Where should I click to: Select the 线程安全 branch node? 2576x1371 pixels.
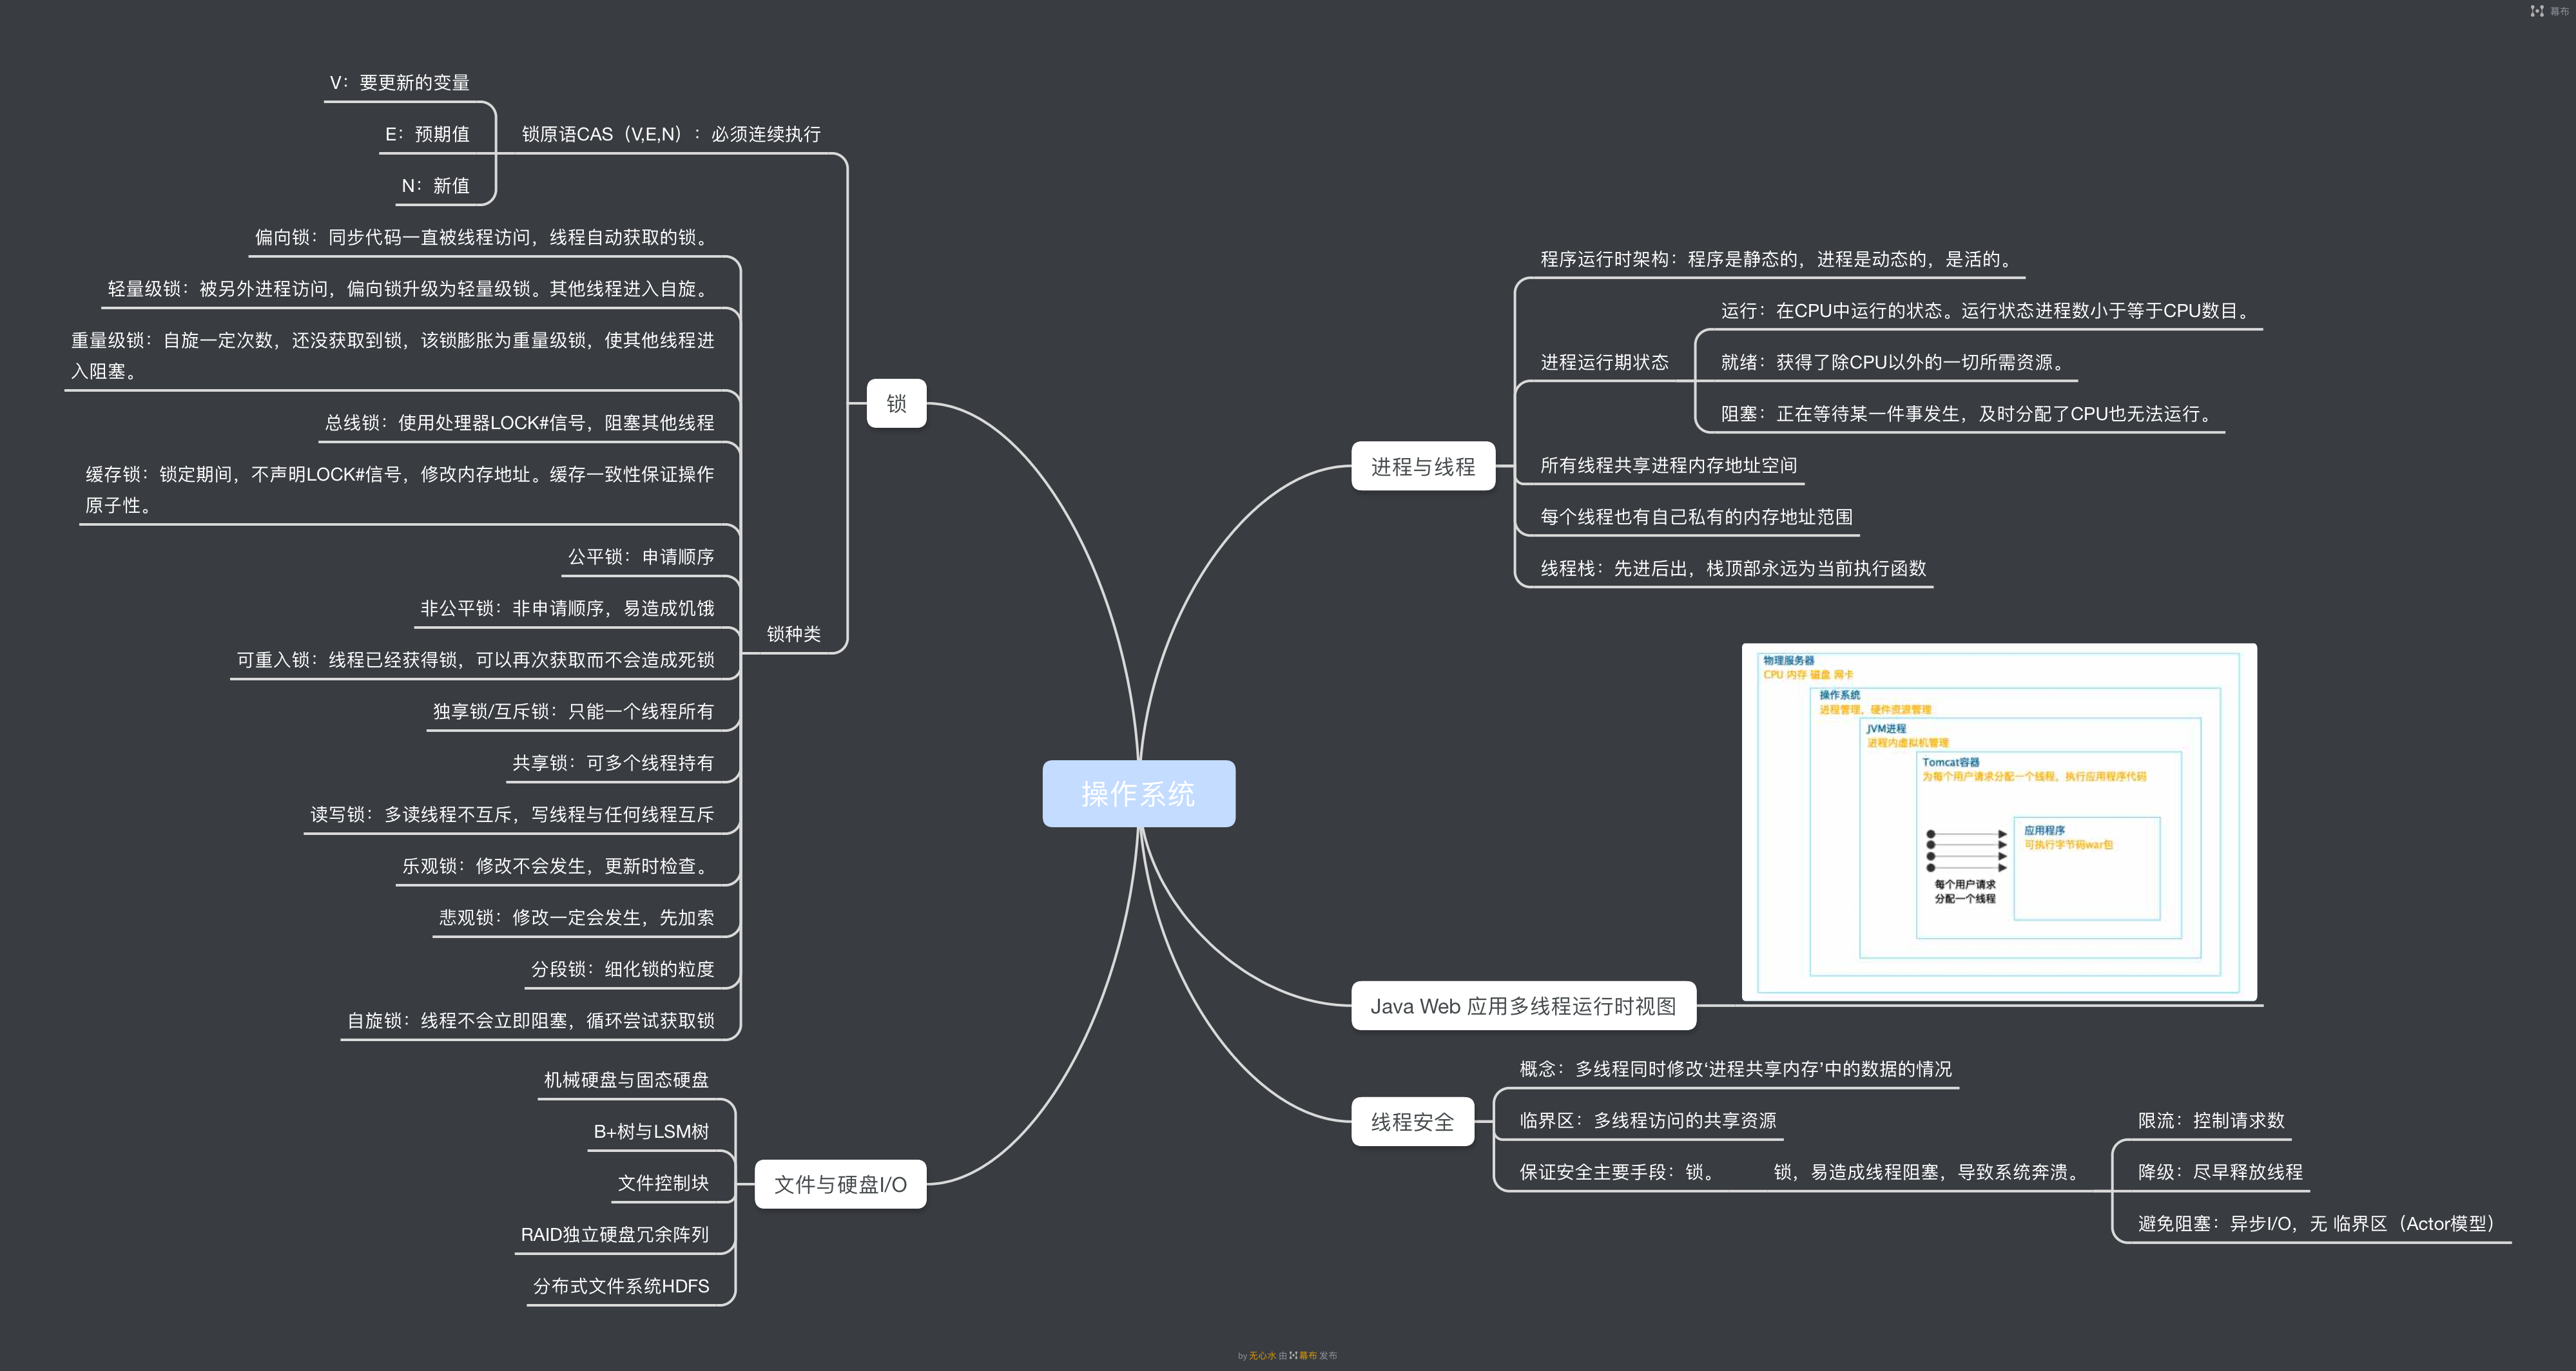(x=1412, y=1122)
